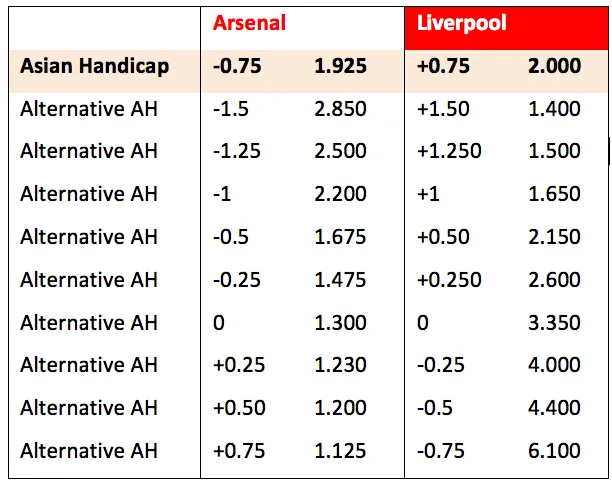
Task: Click the 2.500 odds for Arsenal -1.25
Action: tap(341, 151)
